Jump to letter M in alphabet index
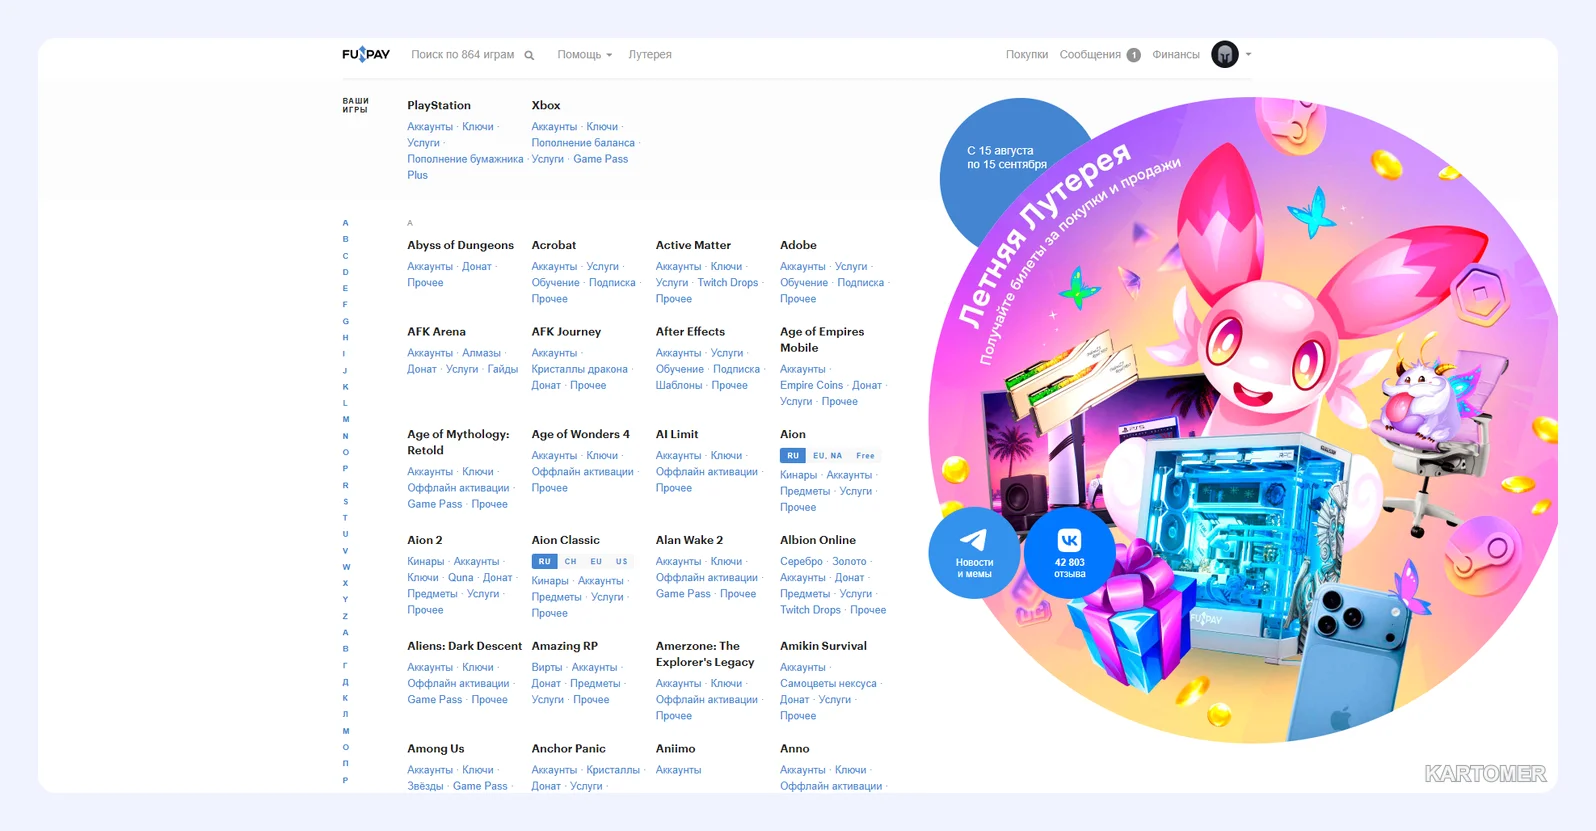1596x831 pixels. click(x=346, y=419)
